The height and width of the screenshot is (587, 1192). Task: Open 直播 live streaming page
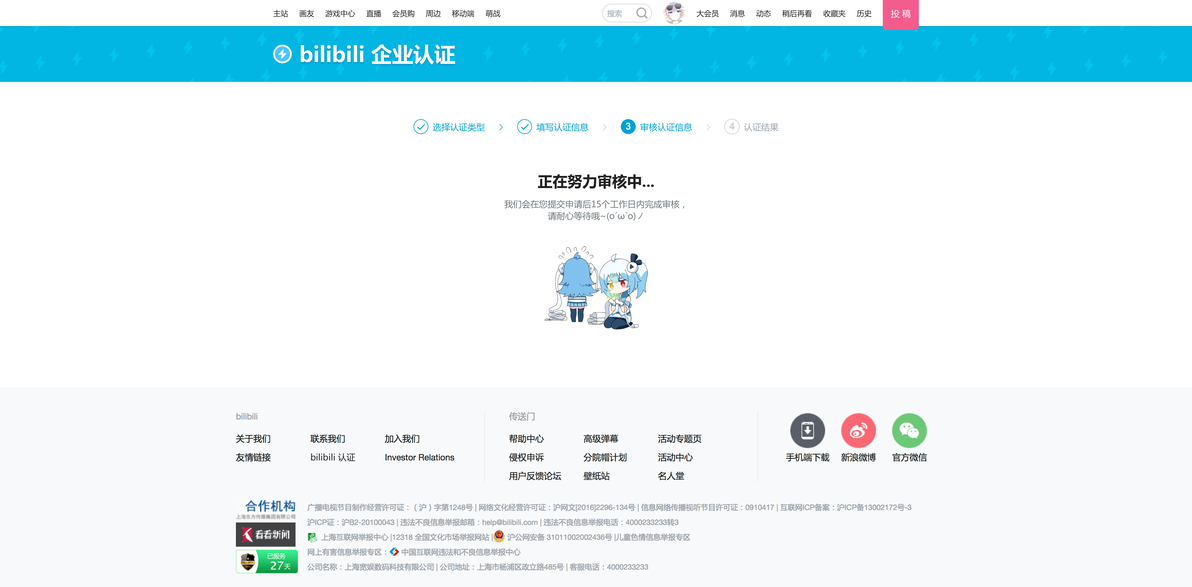click(x=373, y=14)
